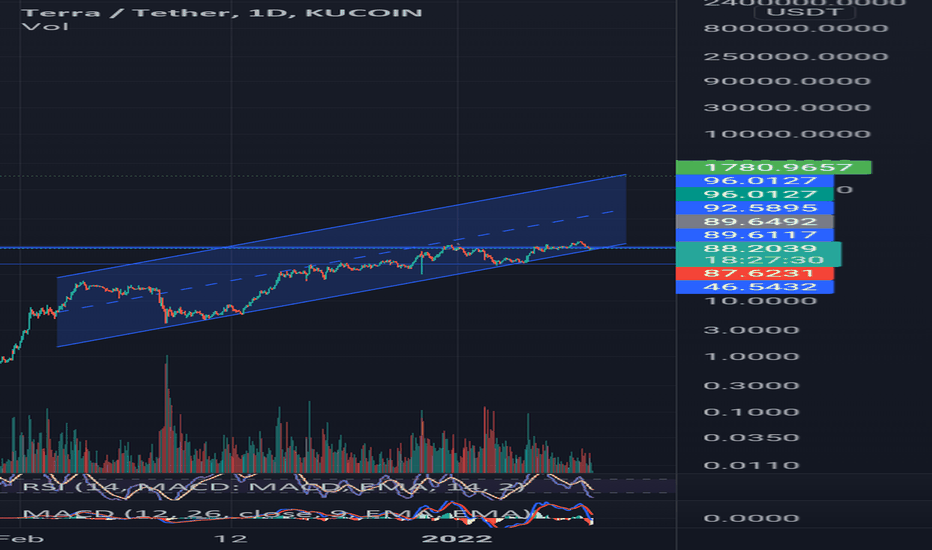Image resolution: width=932 pixels, height=550 pixels.
Task: Click the Terra / Tether, 1D, KUCOIN title
Action: 222,12
